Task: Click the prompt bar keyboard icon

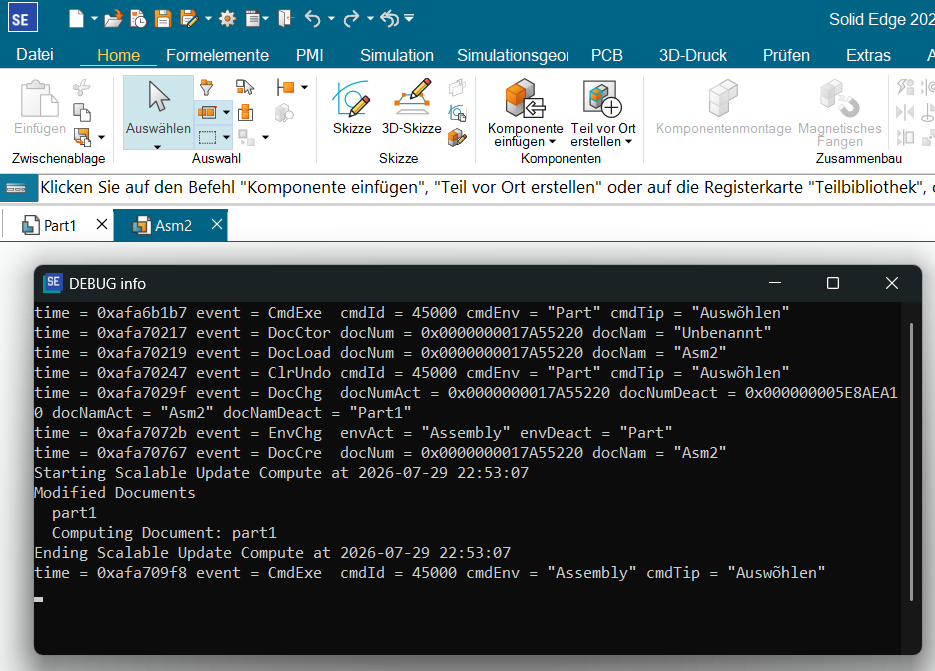Action: point(16,188)
